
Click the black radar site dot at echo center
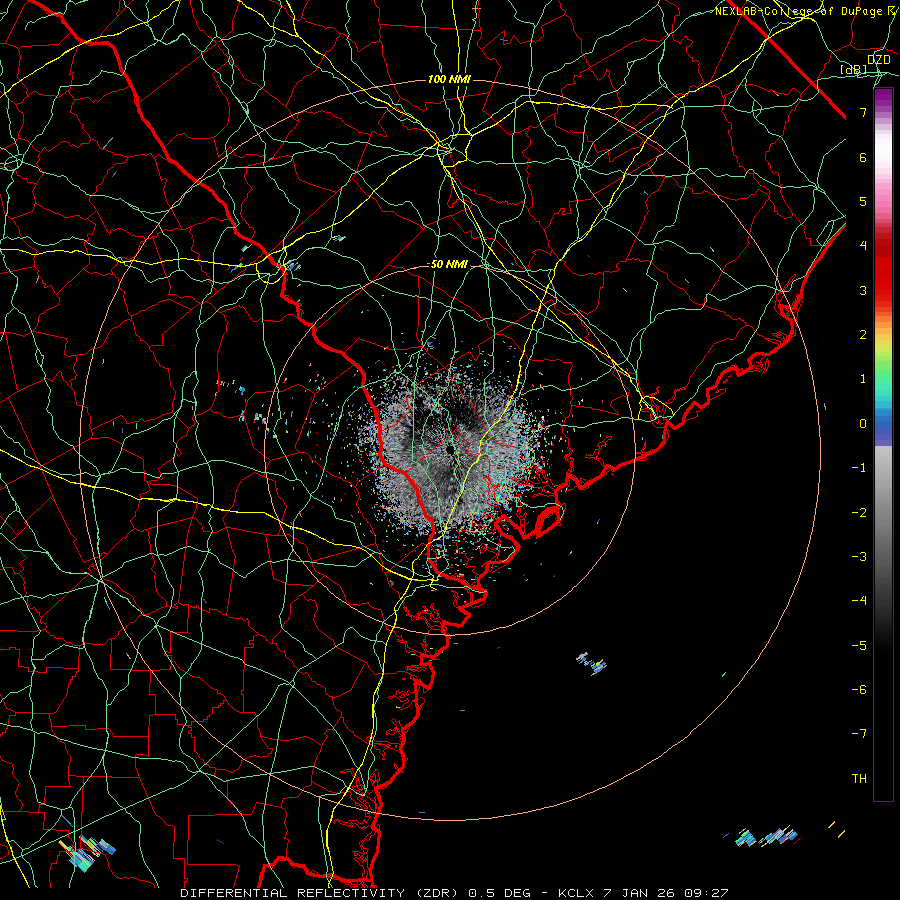point(449,448)
